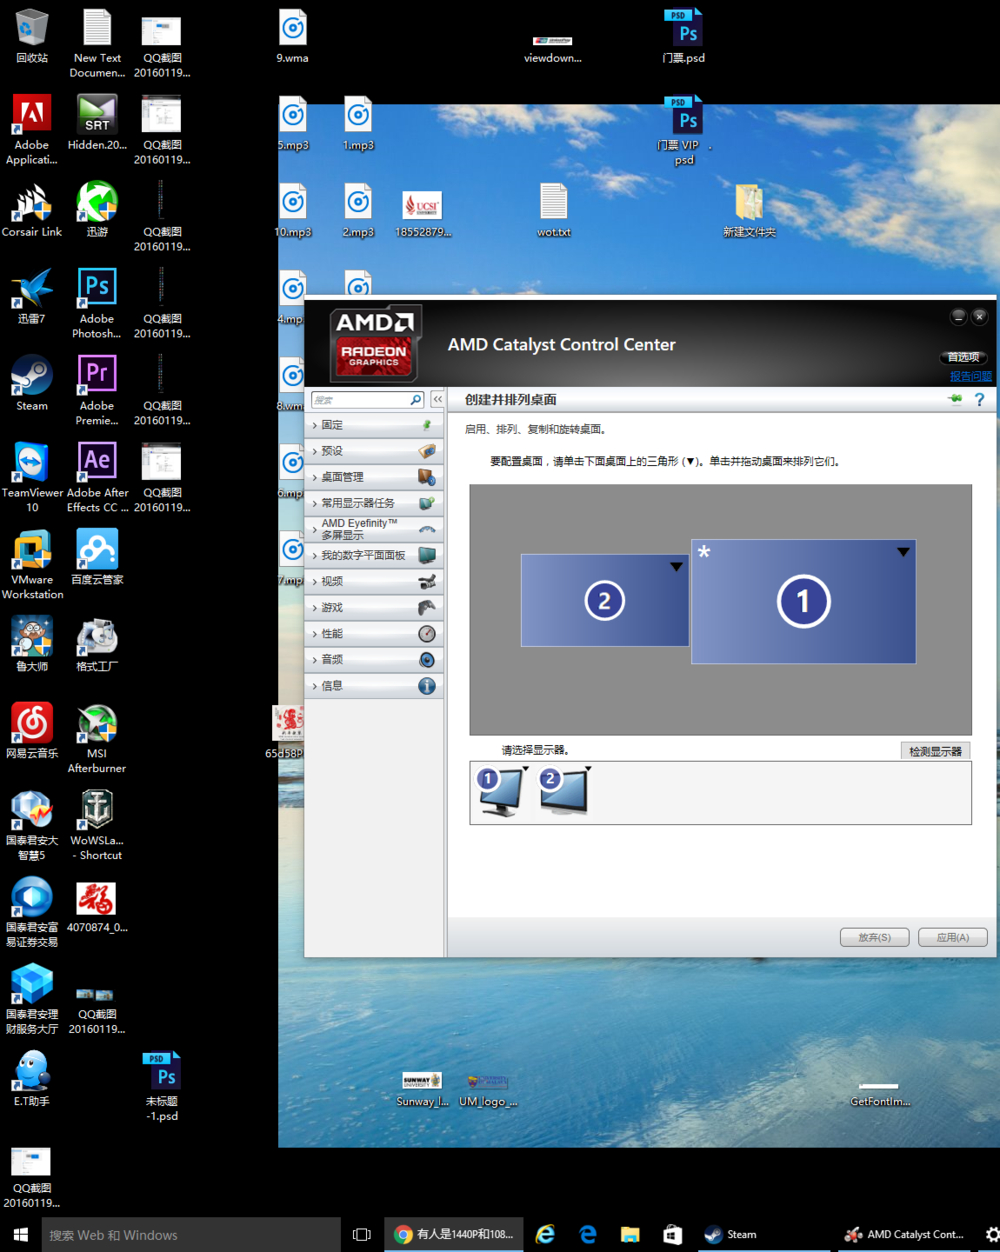
Task: Expand the 固定 section in the sidebar
Action: coord(375,425)
